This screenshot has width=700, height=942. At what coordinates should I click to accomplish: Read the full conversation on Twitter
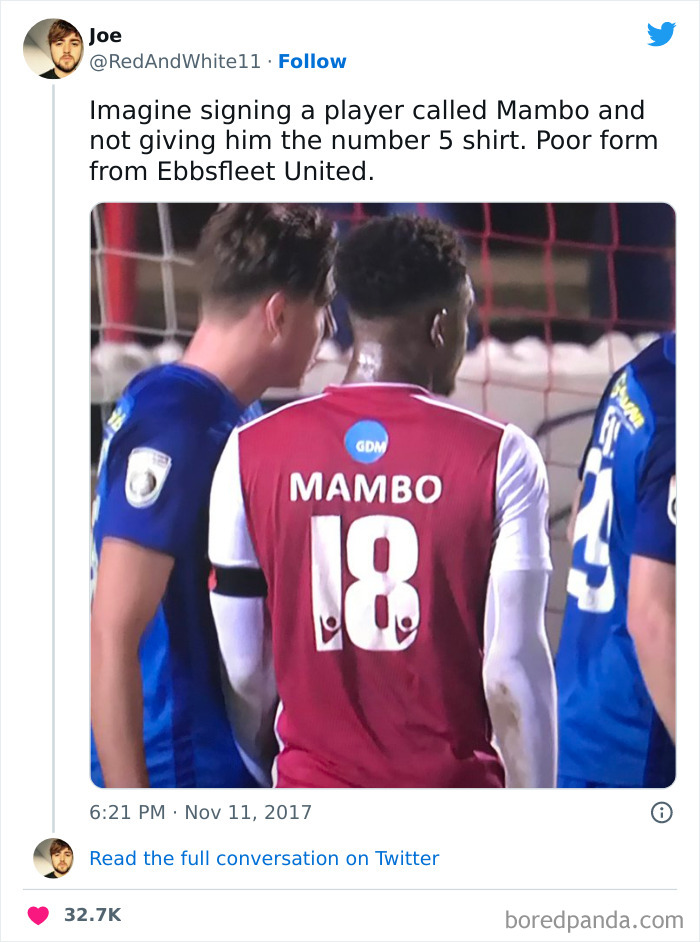click(x=264, y=858)
